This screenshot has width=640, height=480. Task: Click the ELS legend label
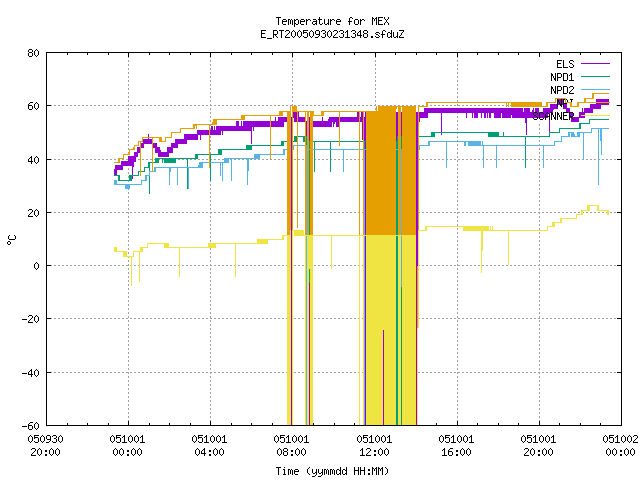(x=565, y=64)
